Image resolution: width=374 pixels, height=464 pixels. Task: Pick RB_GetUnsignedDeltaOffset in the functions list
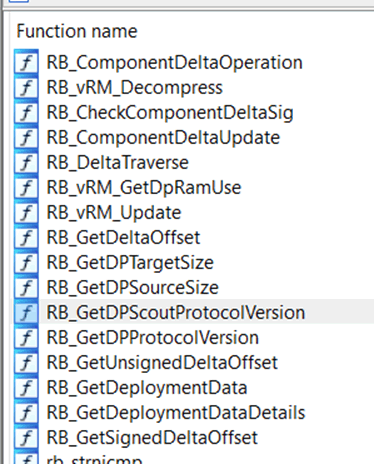(x=162, y=363)
